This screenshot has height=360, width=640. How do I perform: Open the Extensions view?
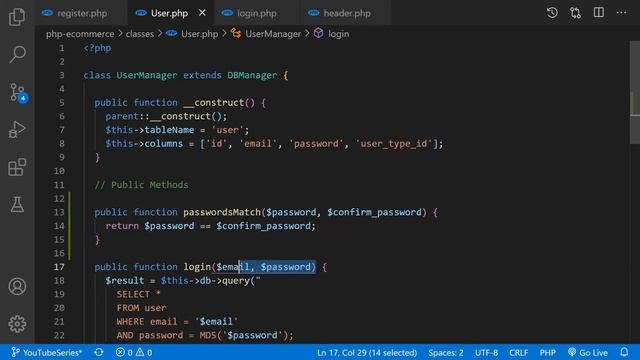pyautogui.click(x=17, y=167)
